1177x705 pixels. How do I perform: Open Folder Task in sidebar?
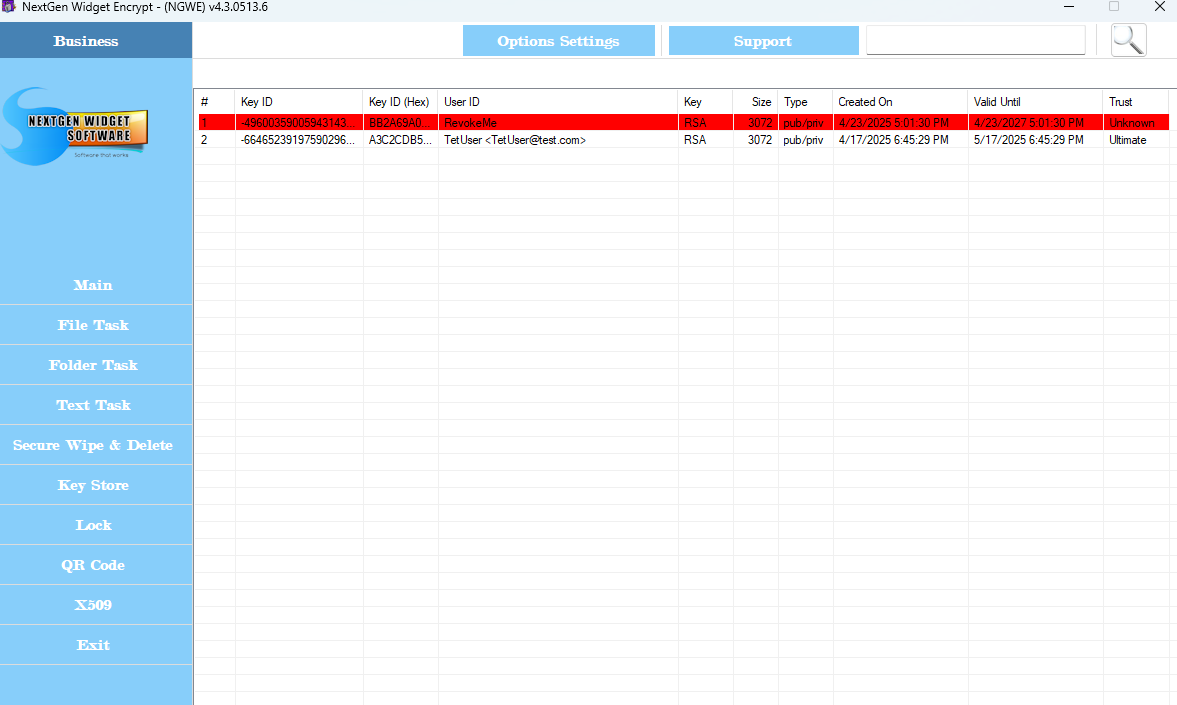pos(95,365)
